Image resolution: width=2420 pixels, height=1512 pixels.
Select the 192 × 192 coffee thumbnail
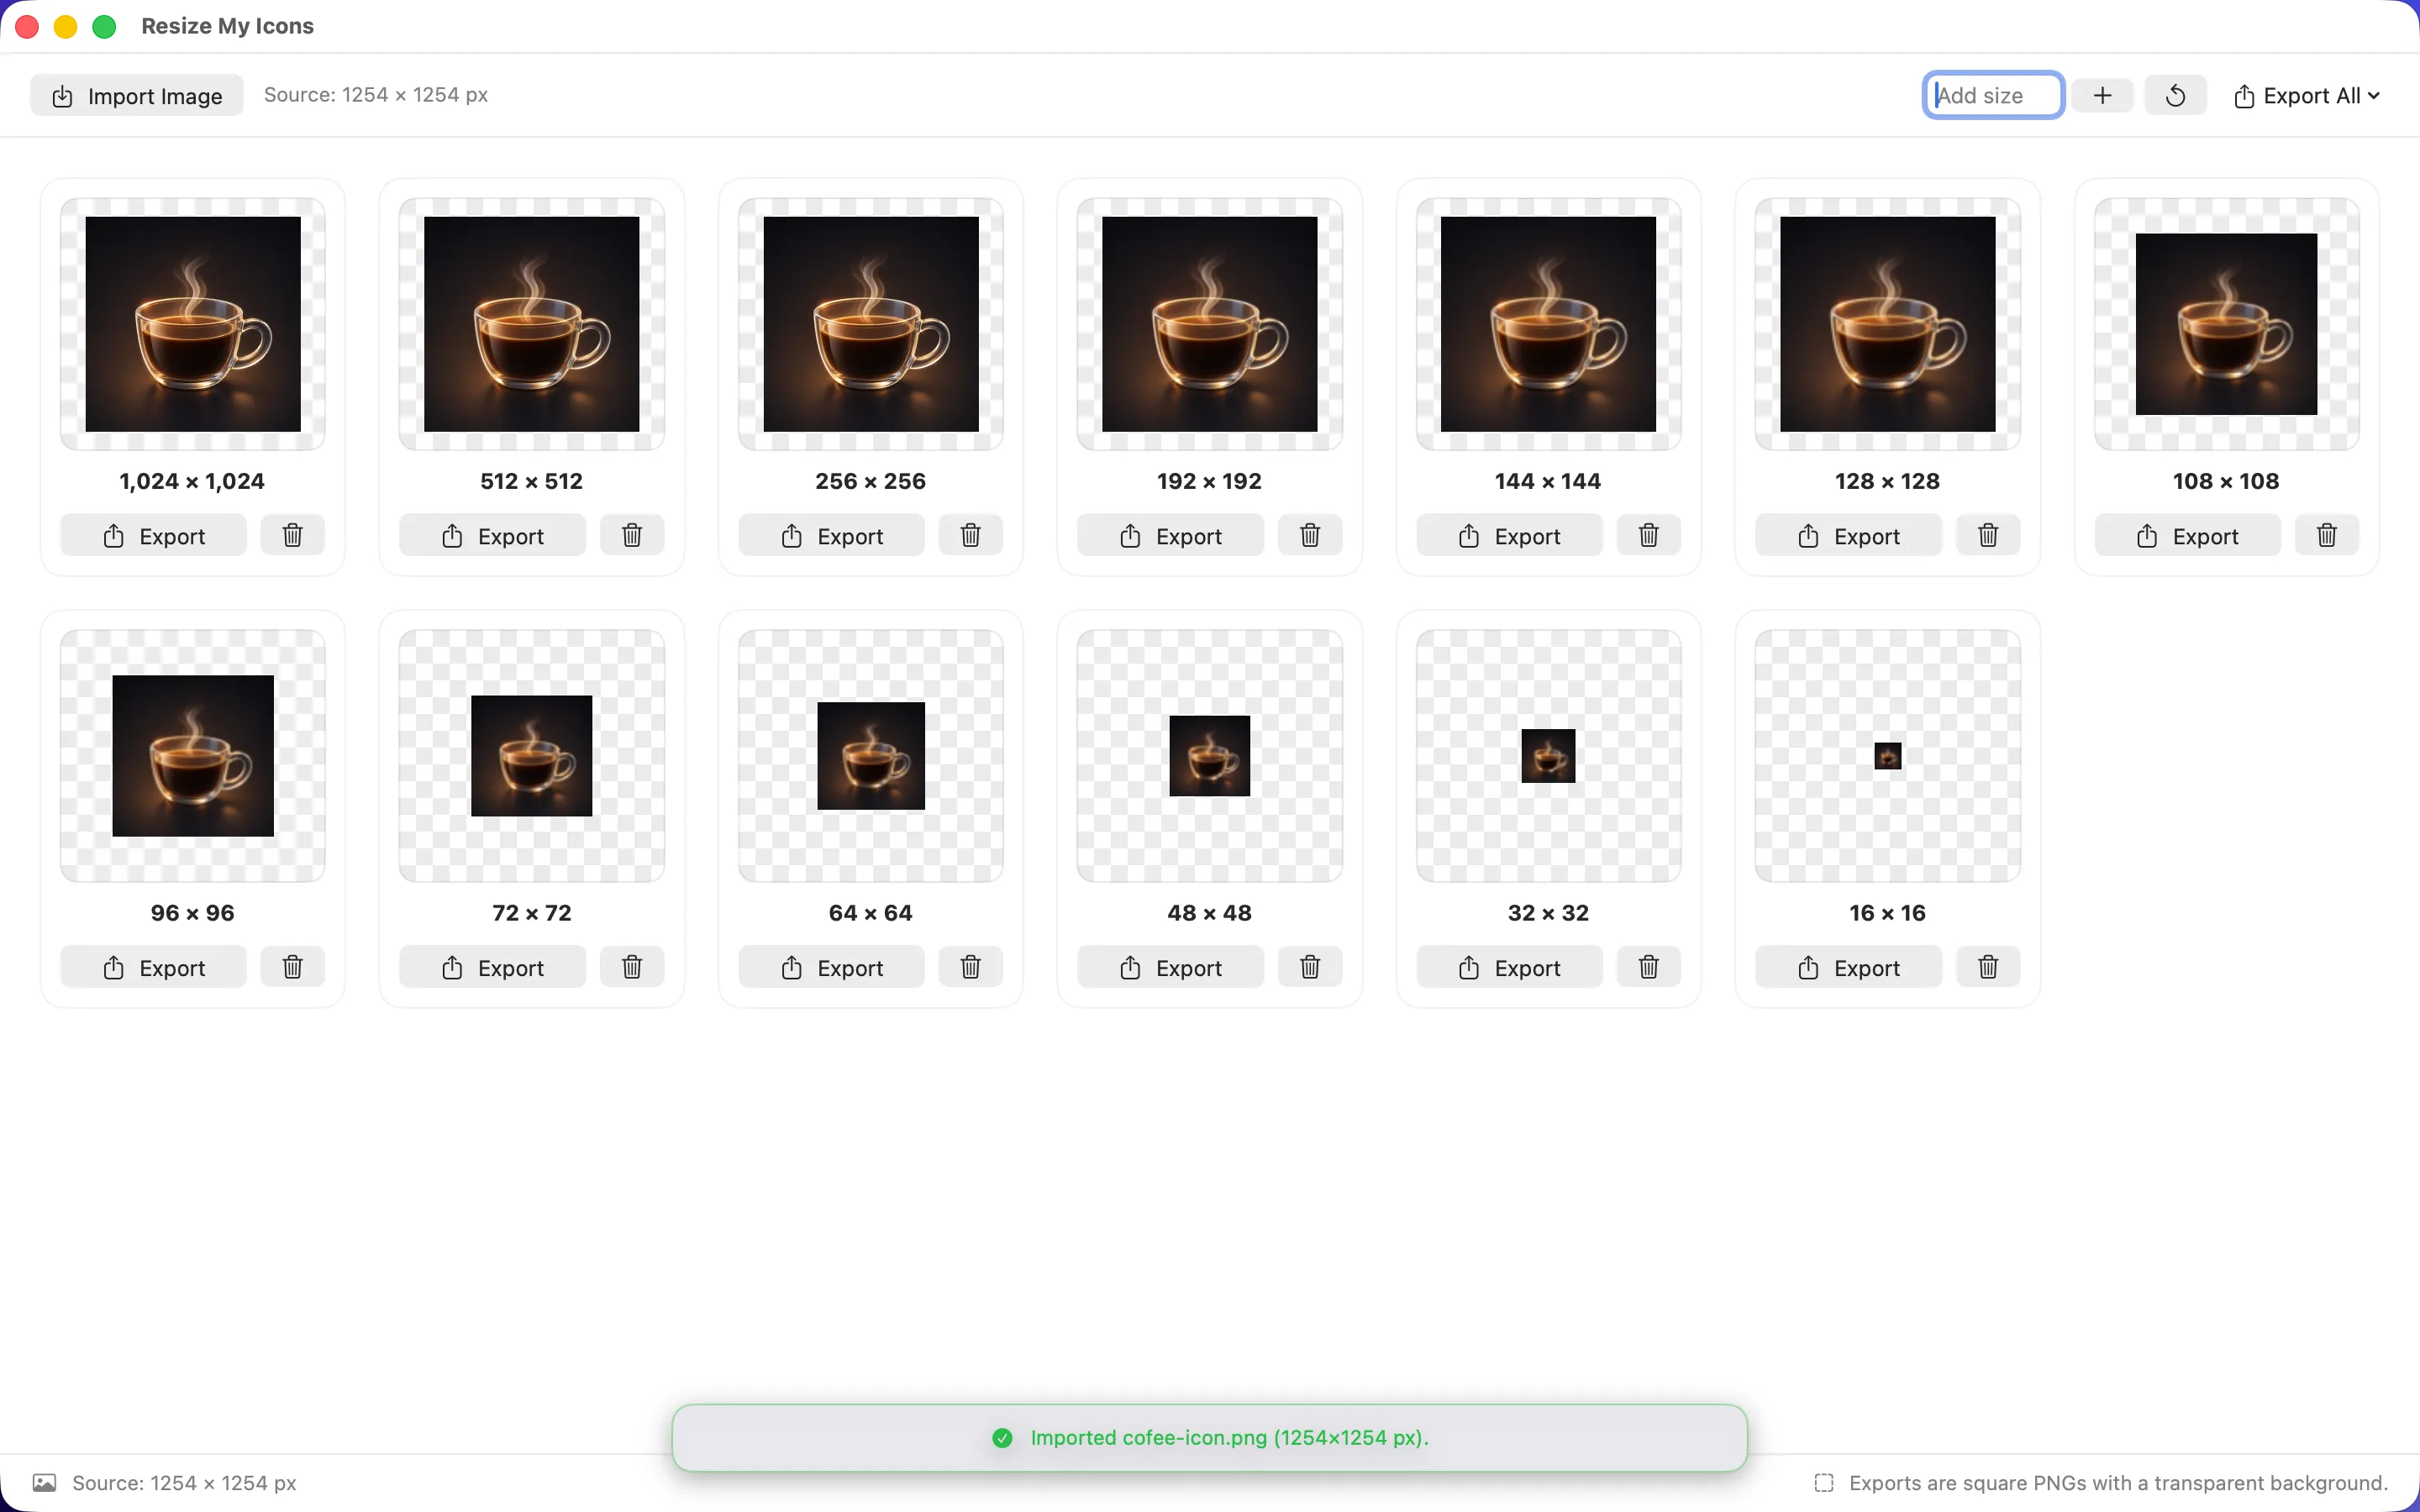(x=1210, y=324)
